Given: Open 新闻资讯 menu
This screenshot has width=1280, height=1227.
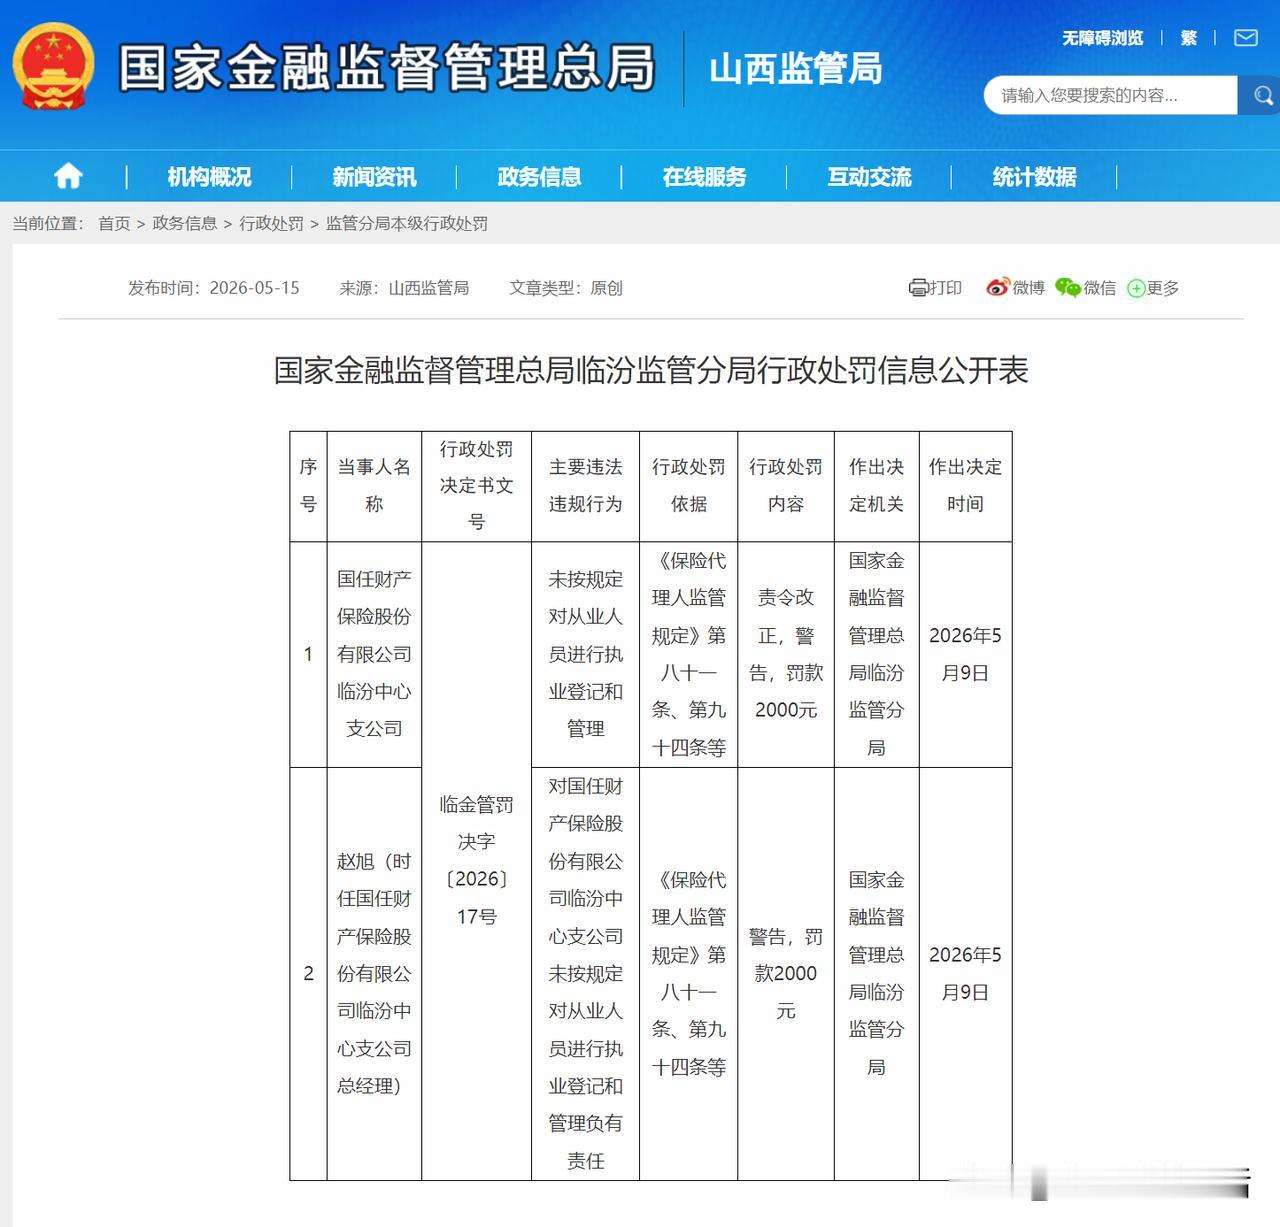Looking at the screenshot, I should [x=374, y=177].
